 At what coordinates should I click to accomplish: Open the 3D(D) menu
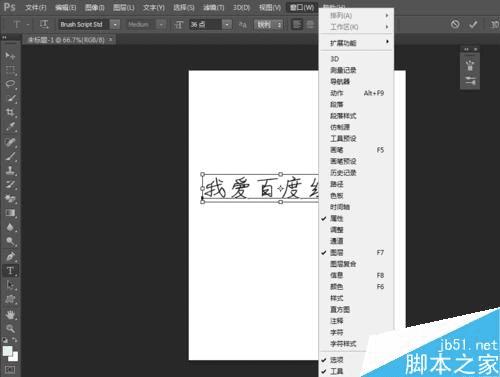241,7
